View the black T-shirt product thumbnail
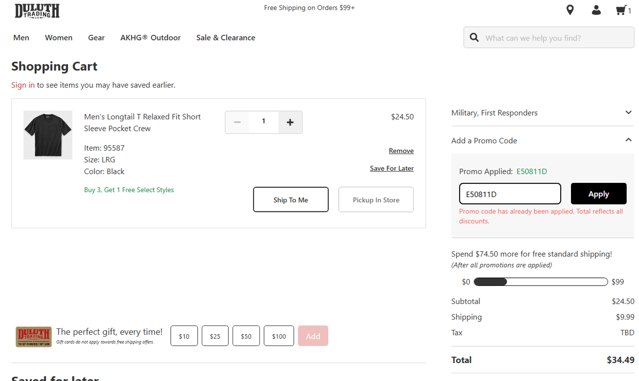 pyautogui.click(x=48, y=135)
